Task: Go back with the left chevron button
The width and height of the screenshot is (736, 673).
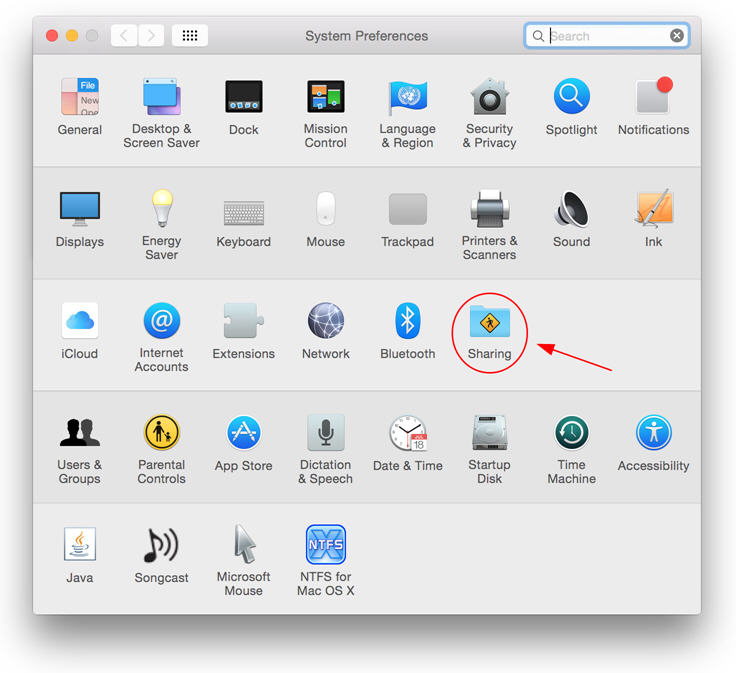Action: pos(124,36)
